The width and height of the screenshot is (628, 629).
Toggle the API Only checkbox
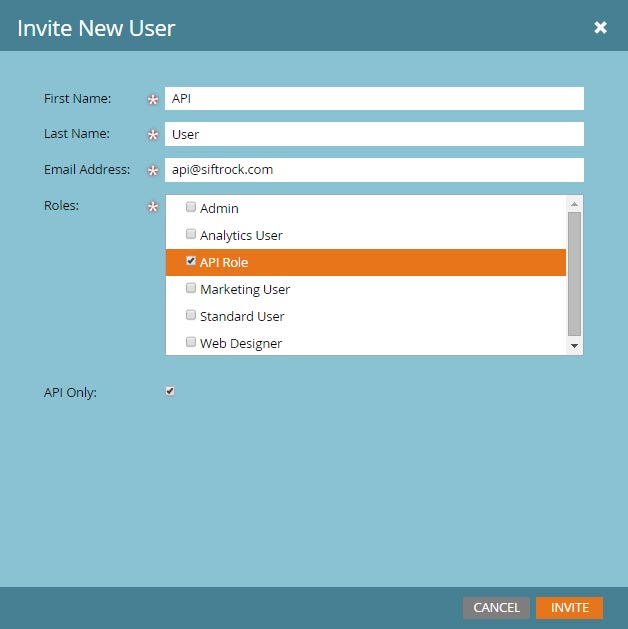click(x=170, y=391)
